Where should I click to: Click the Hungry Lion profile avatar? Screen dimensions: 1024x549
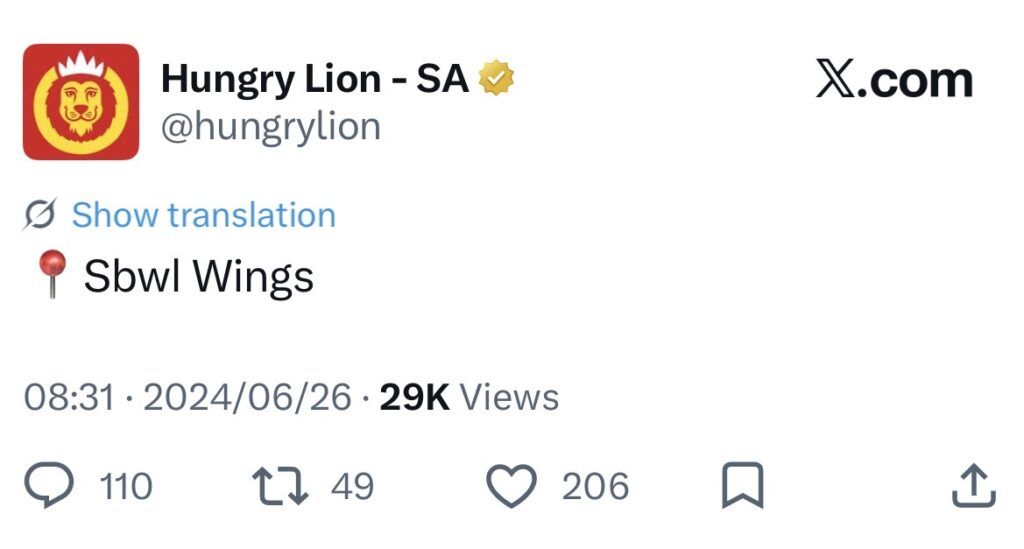[81, 102]
